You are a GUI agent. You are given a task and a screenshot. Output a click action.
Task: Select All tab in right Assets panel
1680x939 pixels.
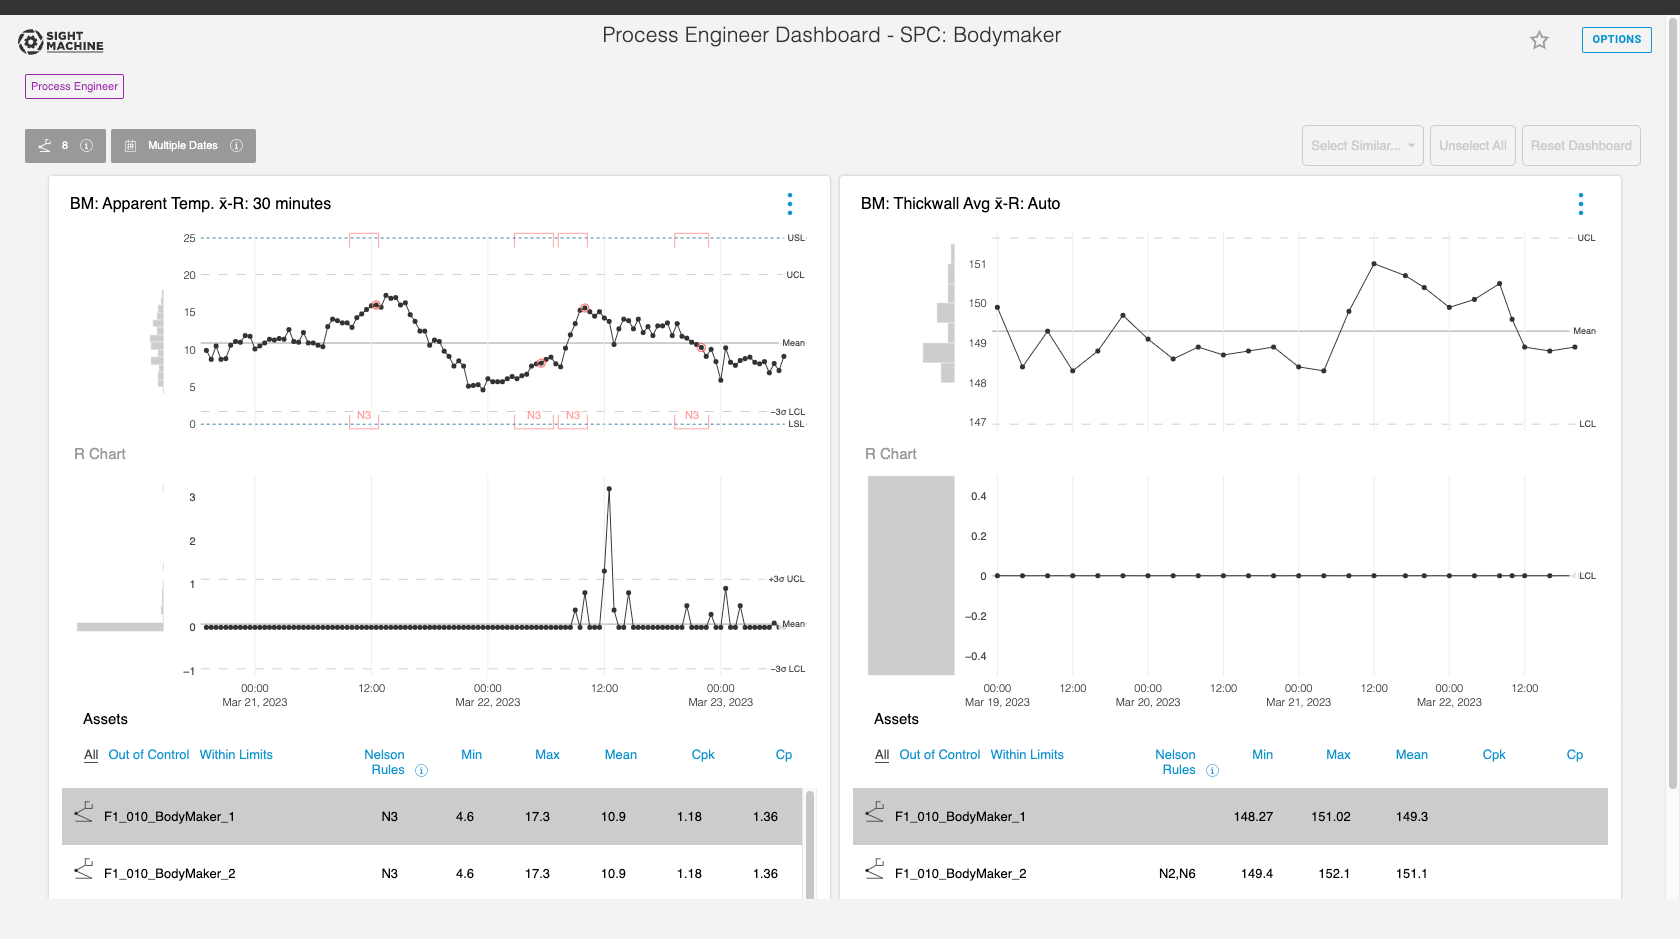pyautogui.click(x=882, y=755)
